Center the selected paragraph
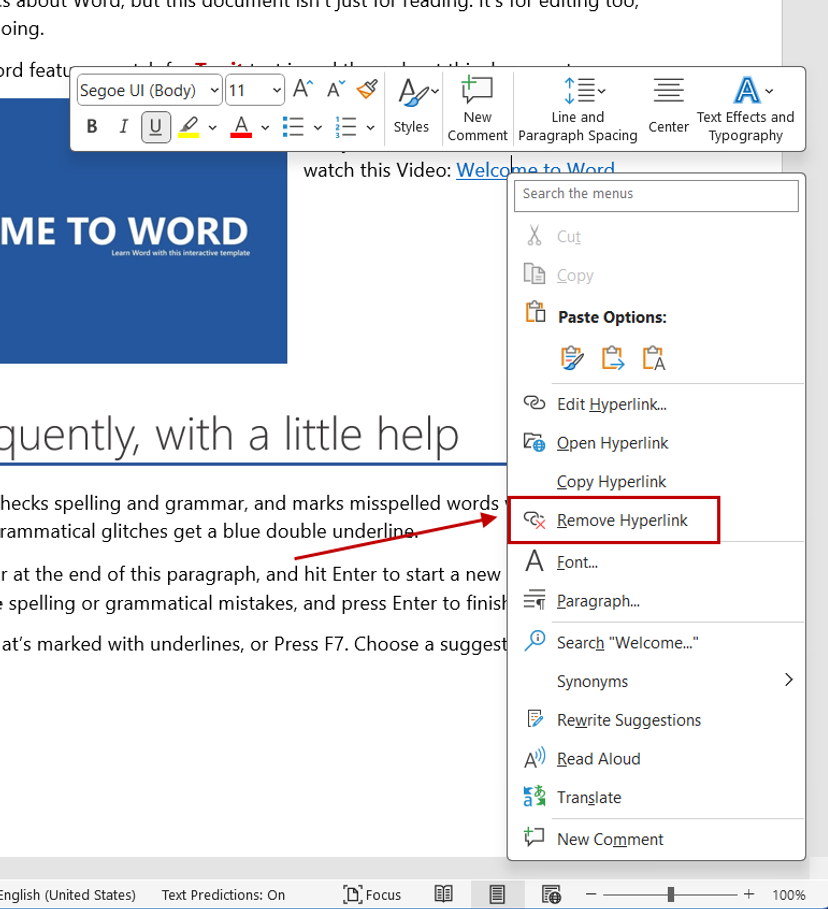Screen dimensions: 828x909 coord(668,107)
